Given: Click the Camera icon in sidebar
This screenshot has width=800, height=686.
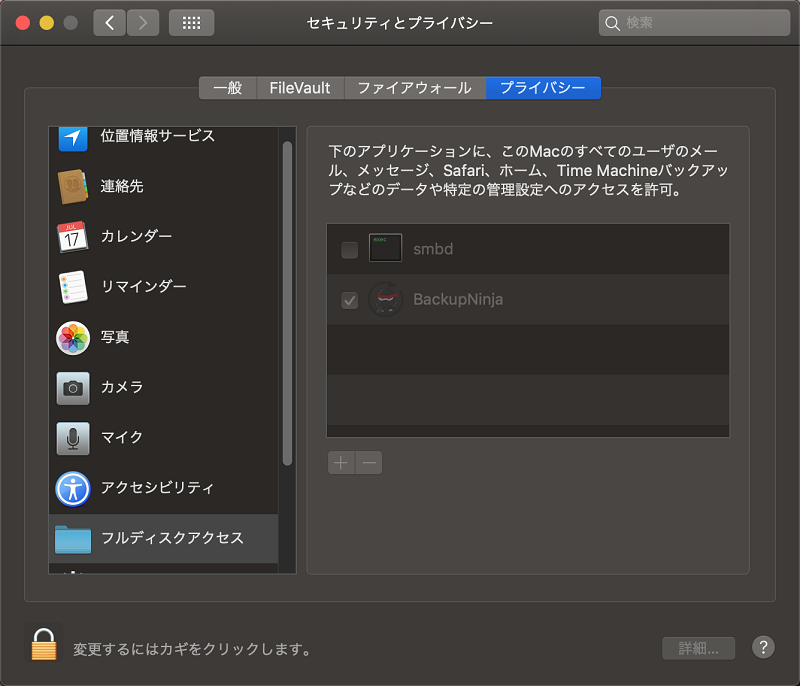Looking at the screenshot, I should pyautogui.click(x=73, y=388).
